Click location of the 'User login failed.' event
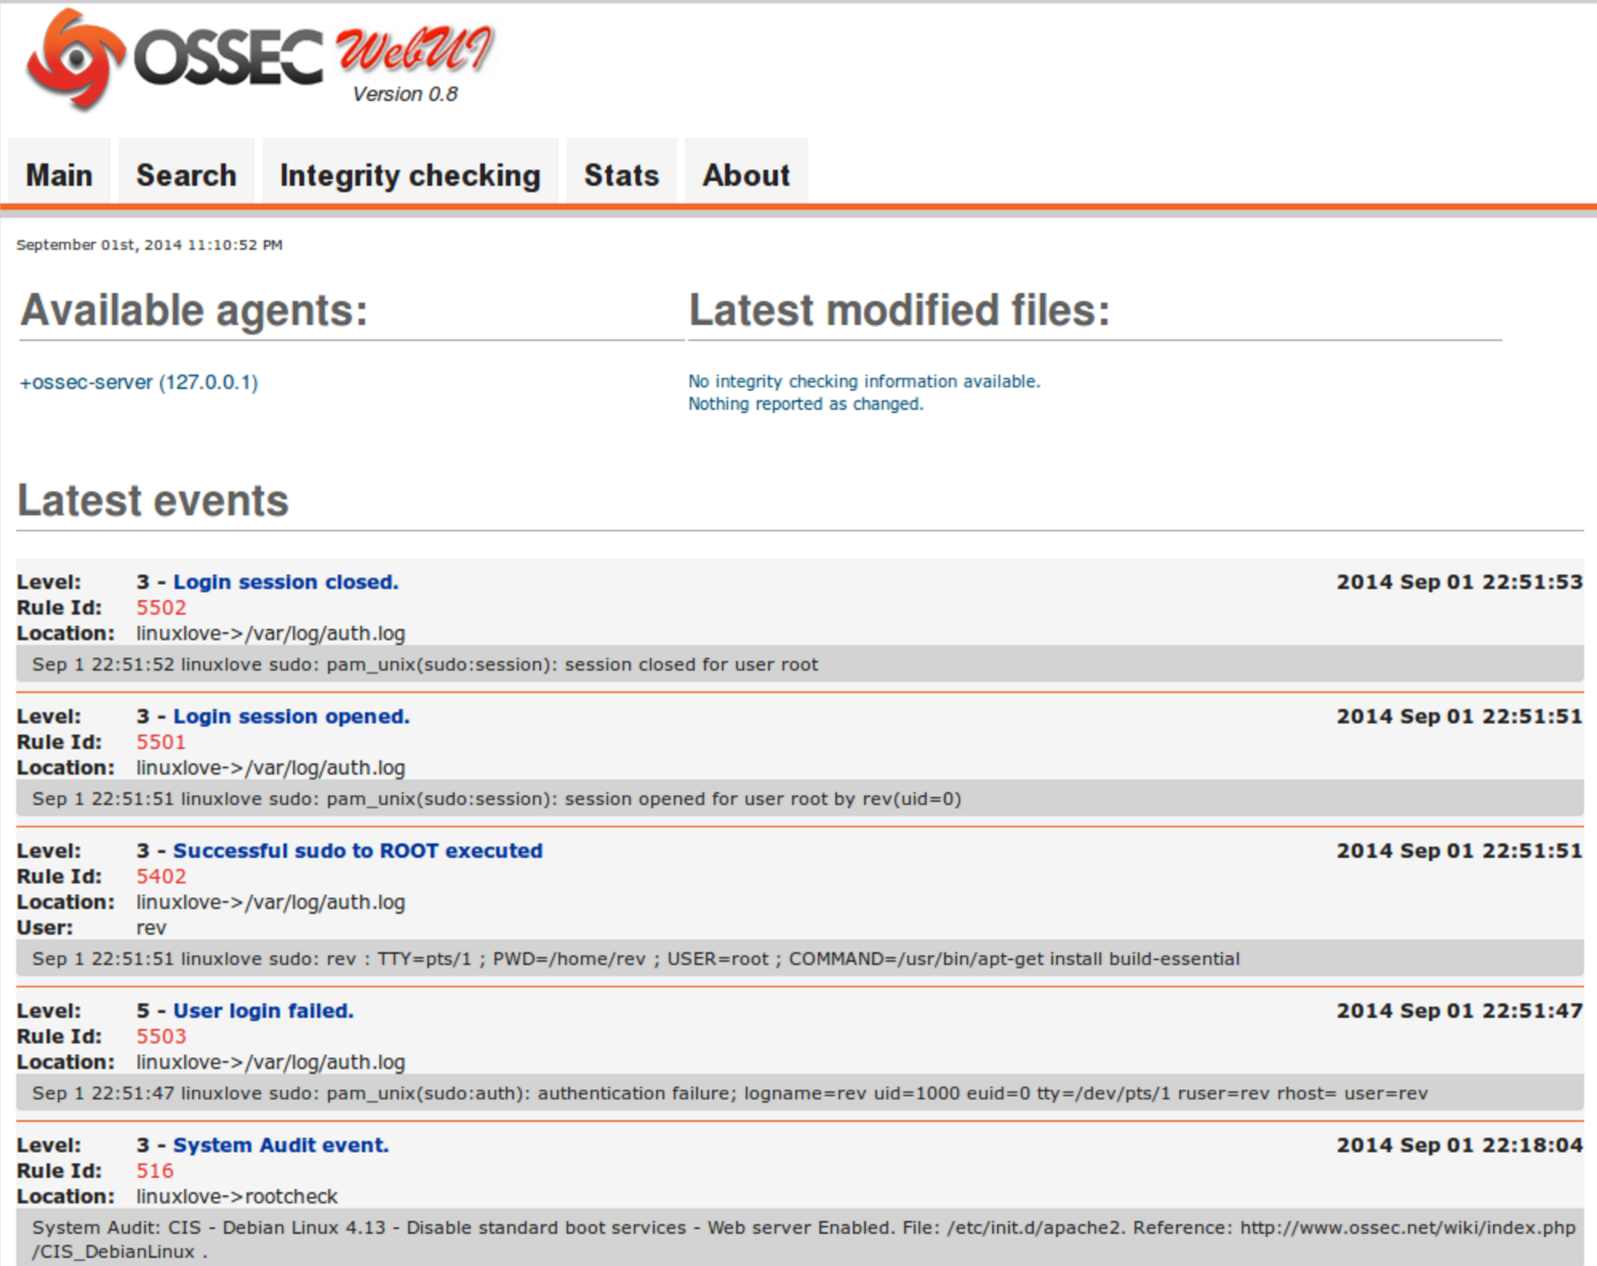Viewport: 1597px width, 1266px height. [x=271, y=1062]
